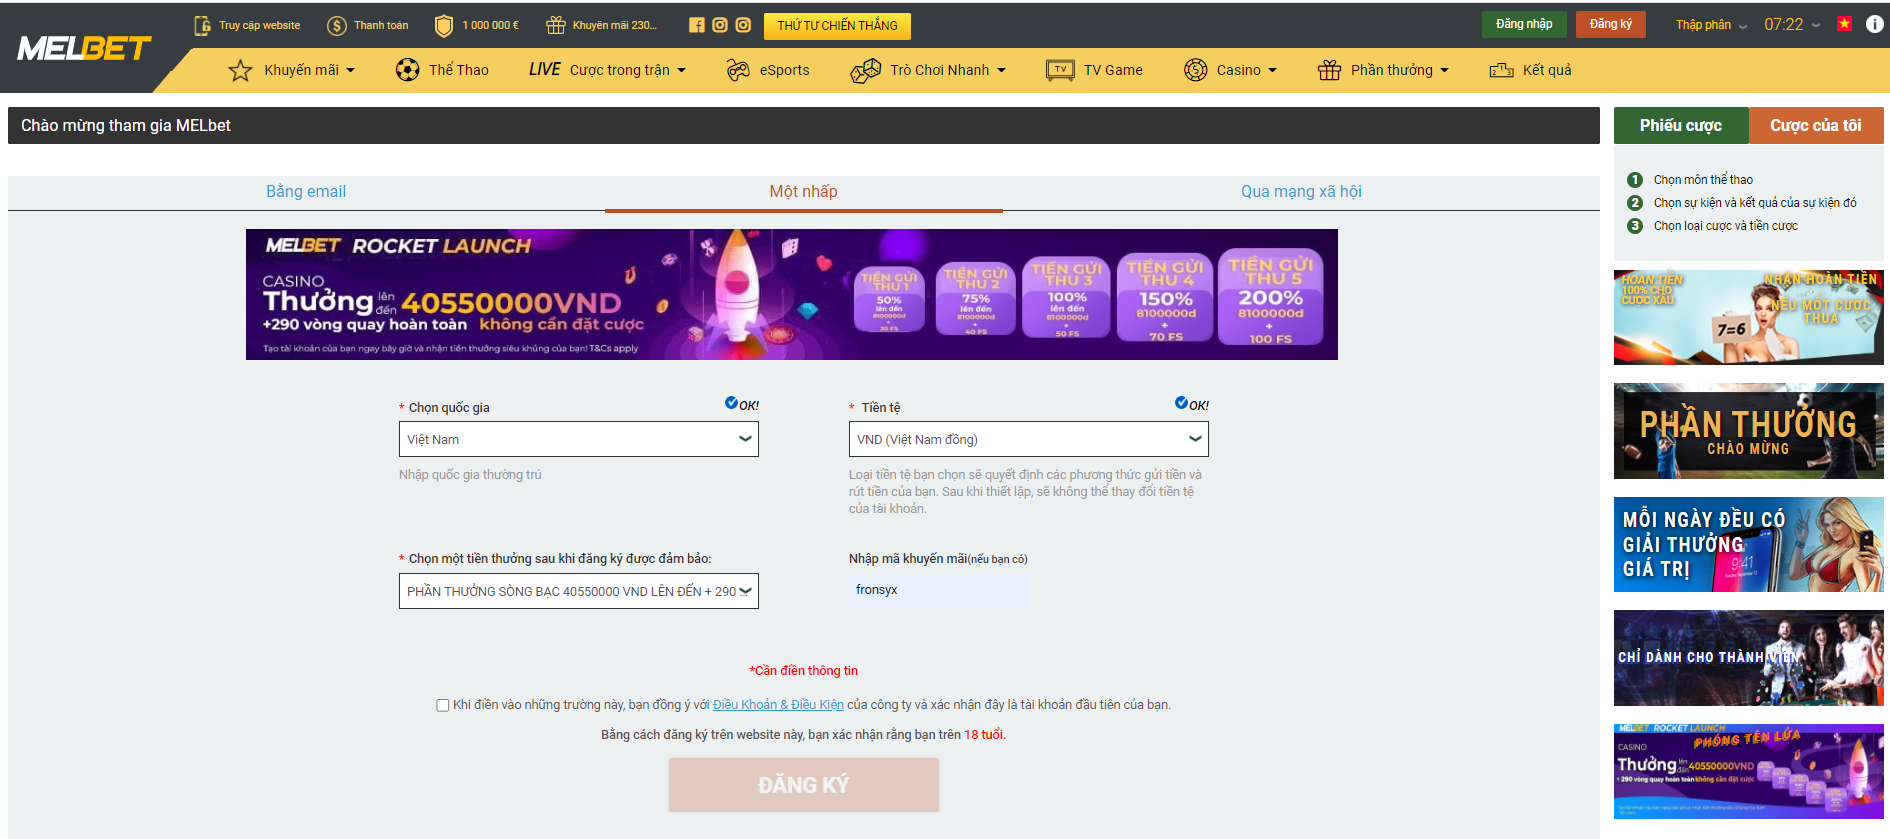1890x839 pixels.
Task: Click the Trò Chơi Nhanh dice icon
Action: click(x=866, y=70)
